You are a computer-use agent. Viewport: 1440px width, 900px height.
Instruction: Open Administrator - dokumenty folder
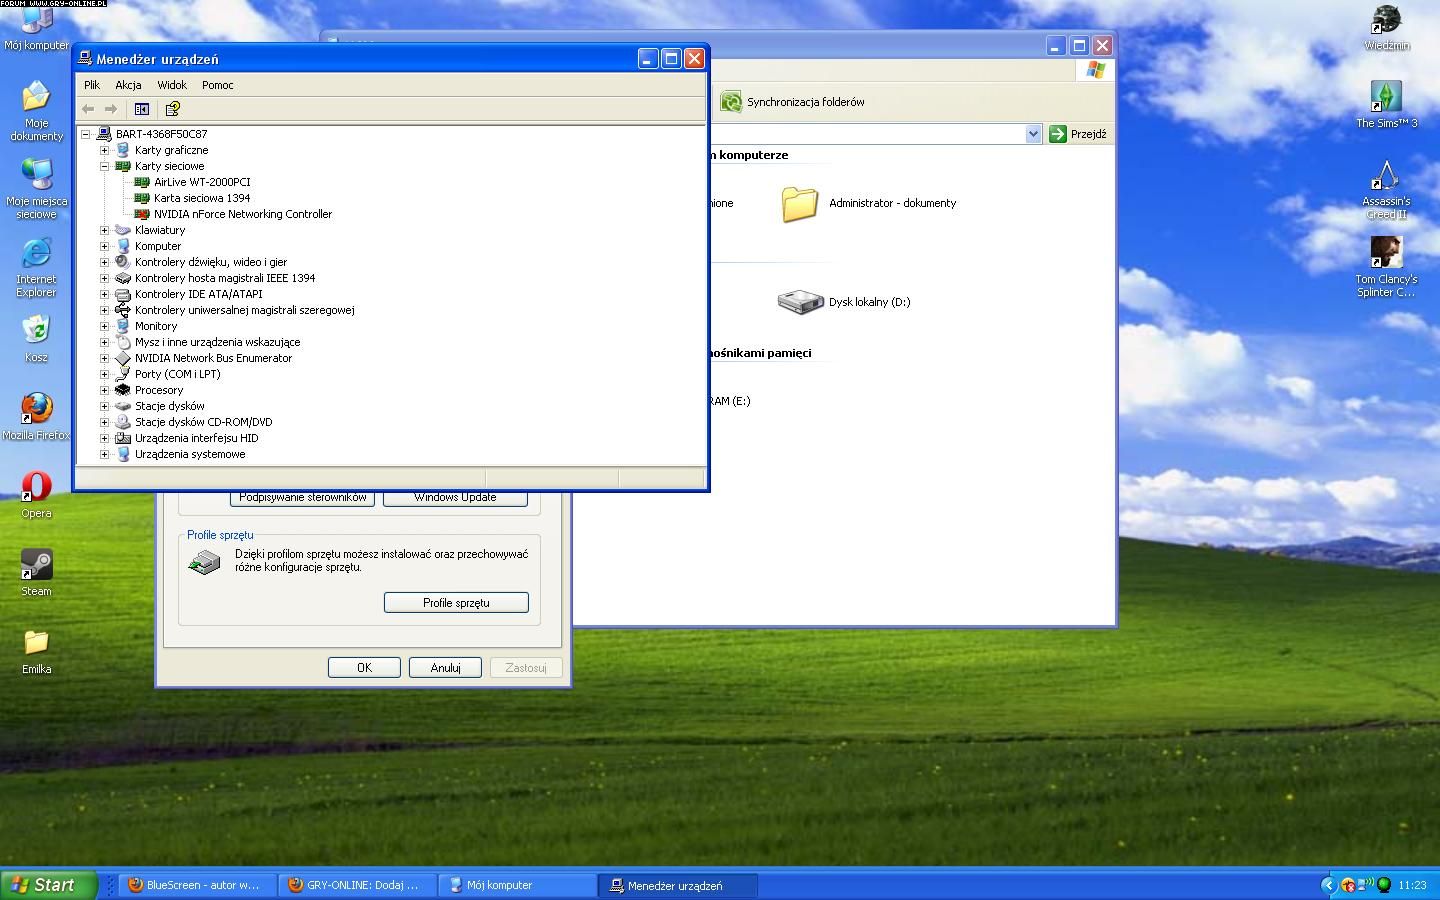800,203
